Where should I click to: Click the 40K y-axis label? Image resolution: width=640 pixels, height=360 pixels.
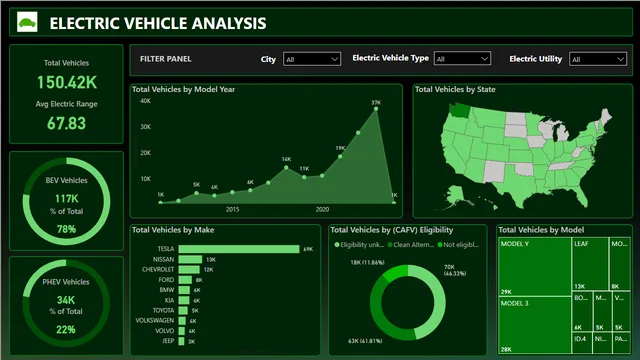pos(145,101)
